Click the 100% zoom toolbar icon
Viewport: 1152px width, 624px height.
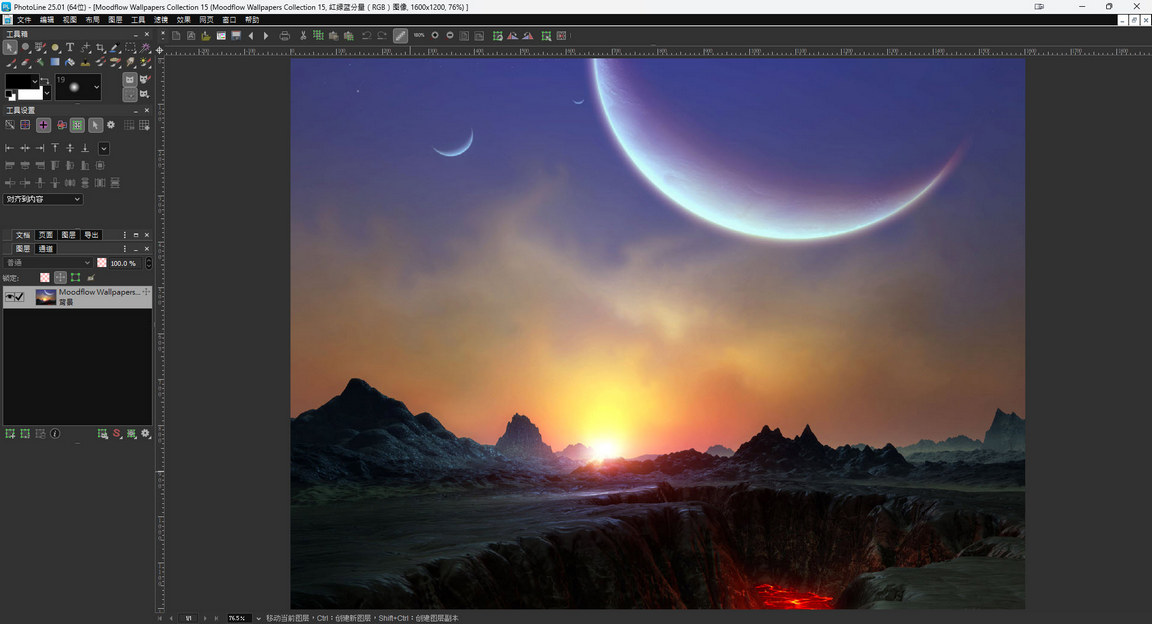click(x=419, y=36)
